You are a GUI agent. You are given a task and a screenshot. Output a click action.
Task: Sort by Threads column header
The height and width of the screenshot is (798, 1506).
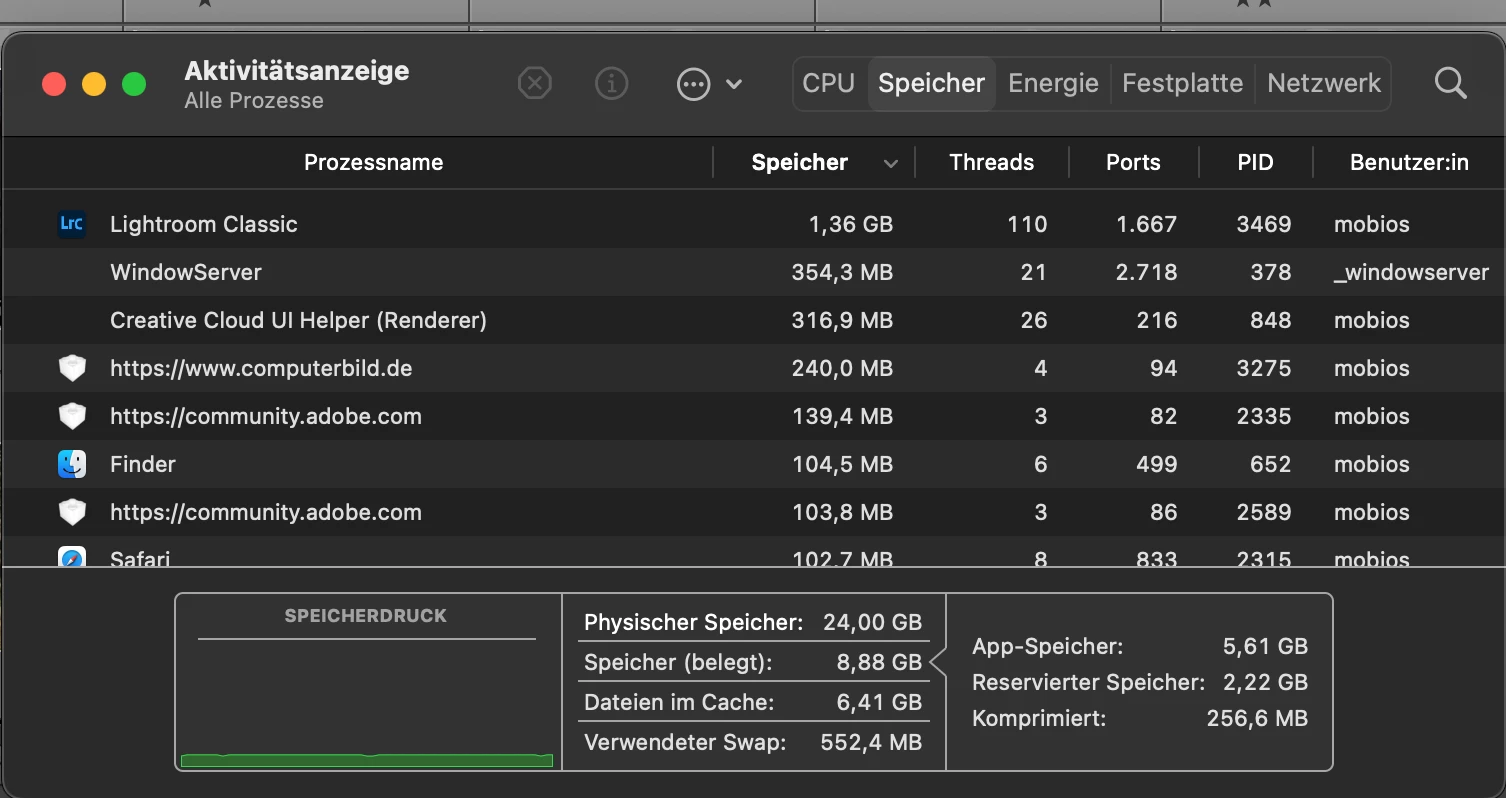[991, 163]
